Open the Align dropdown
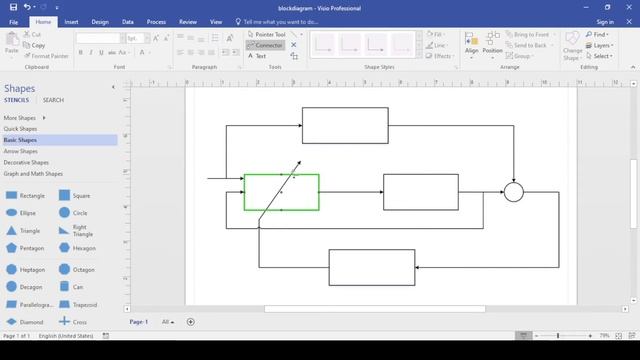 point(471,45)
